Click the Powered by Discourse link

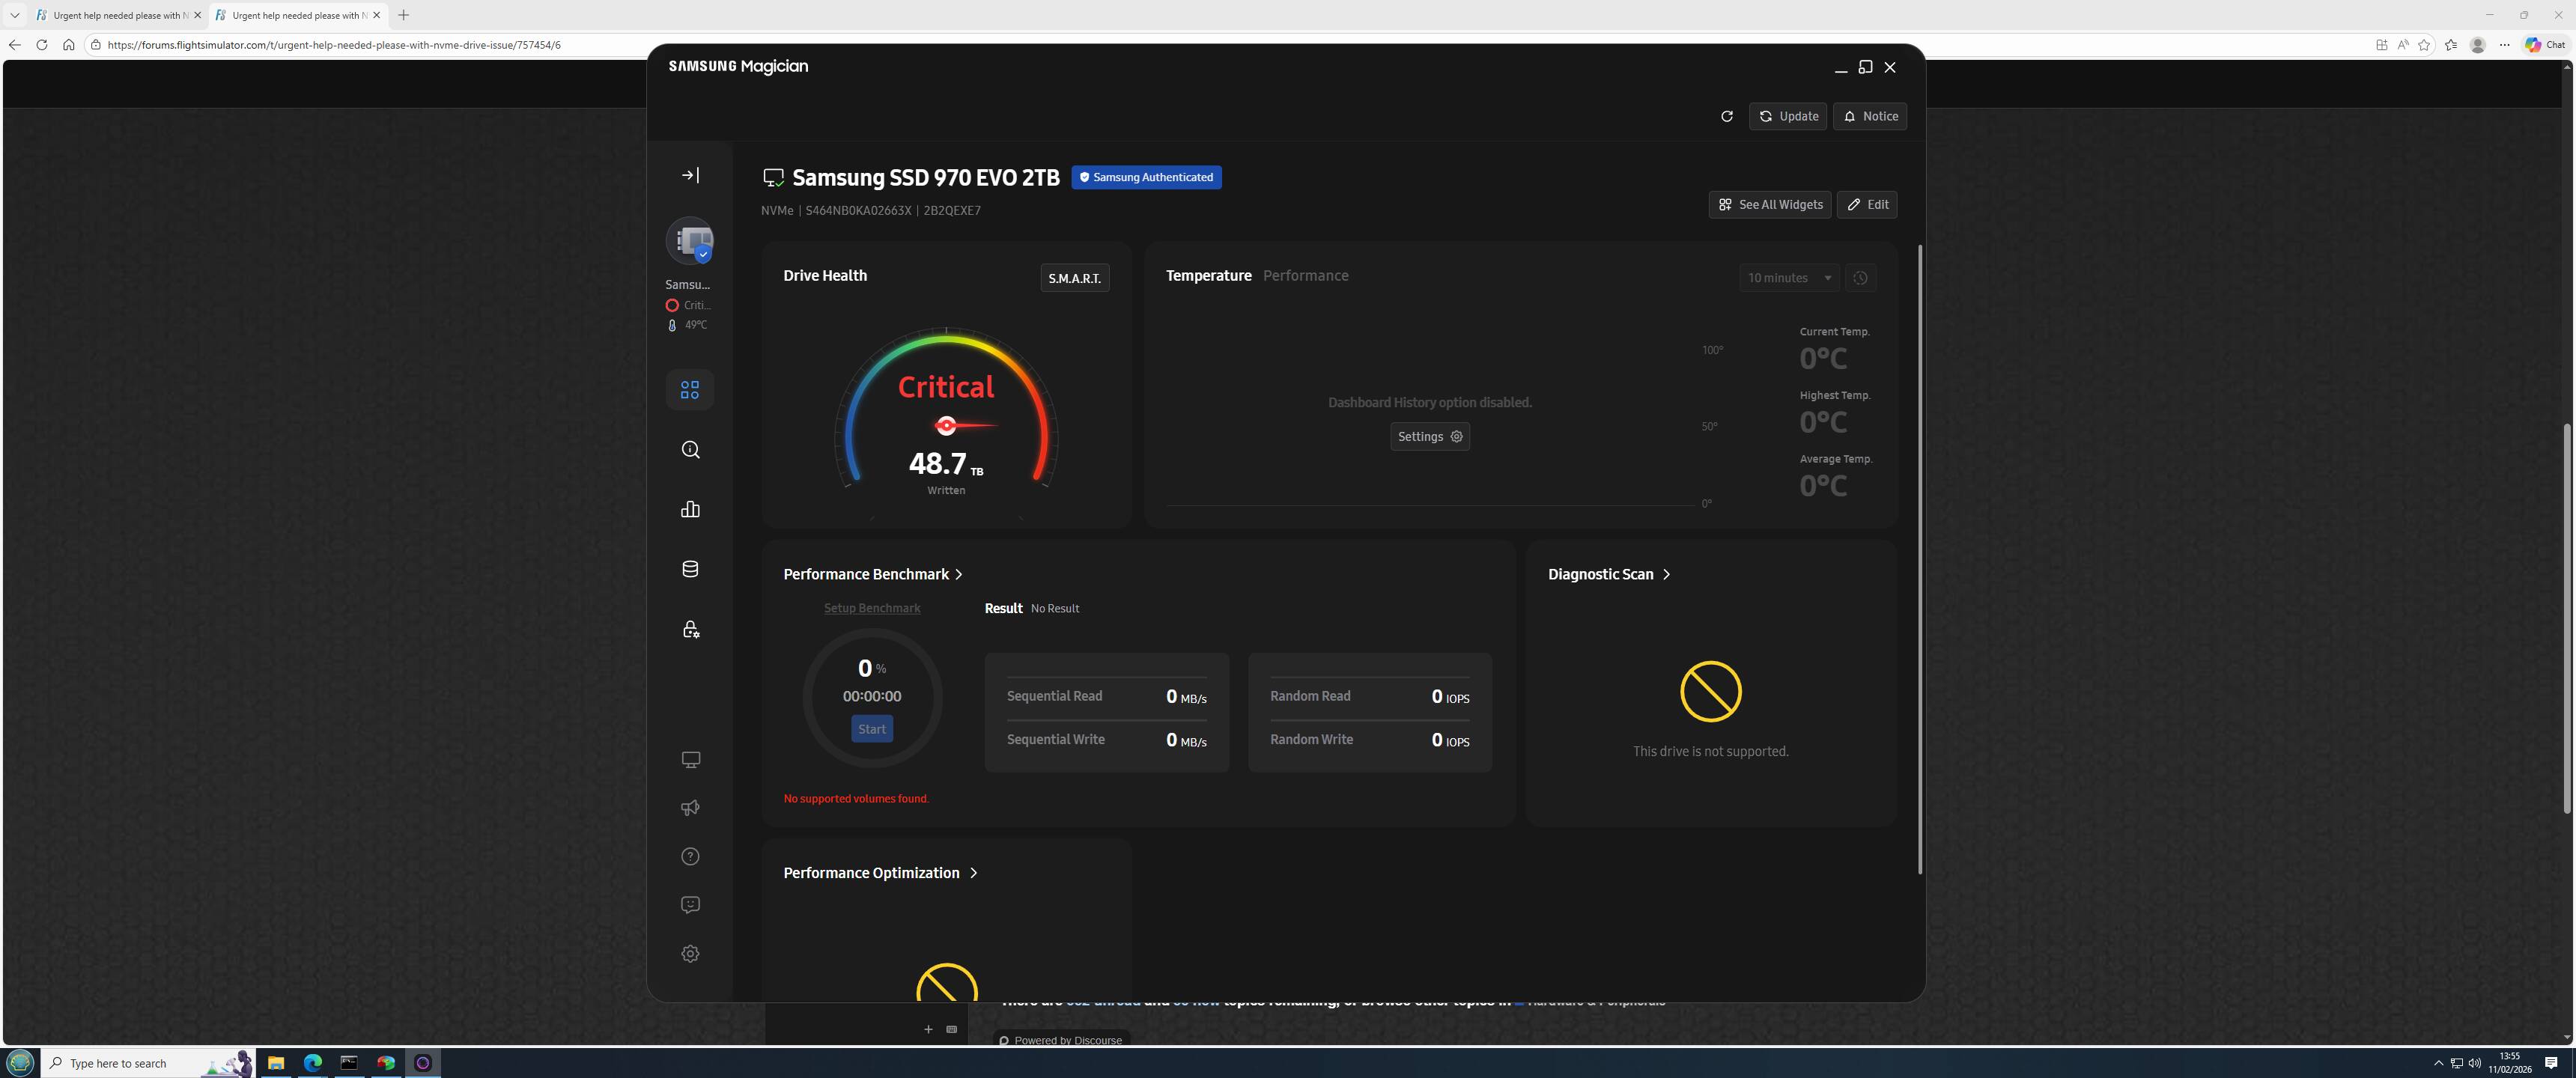click(x=1061, y=1040)
